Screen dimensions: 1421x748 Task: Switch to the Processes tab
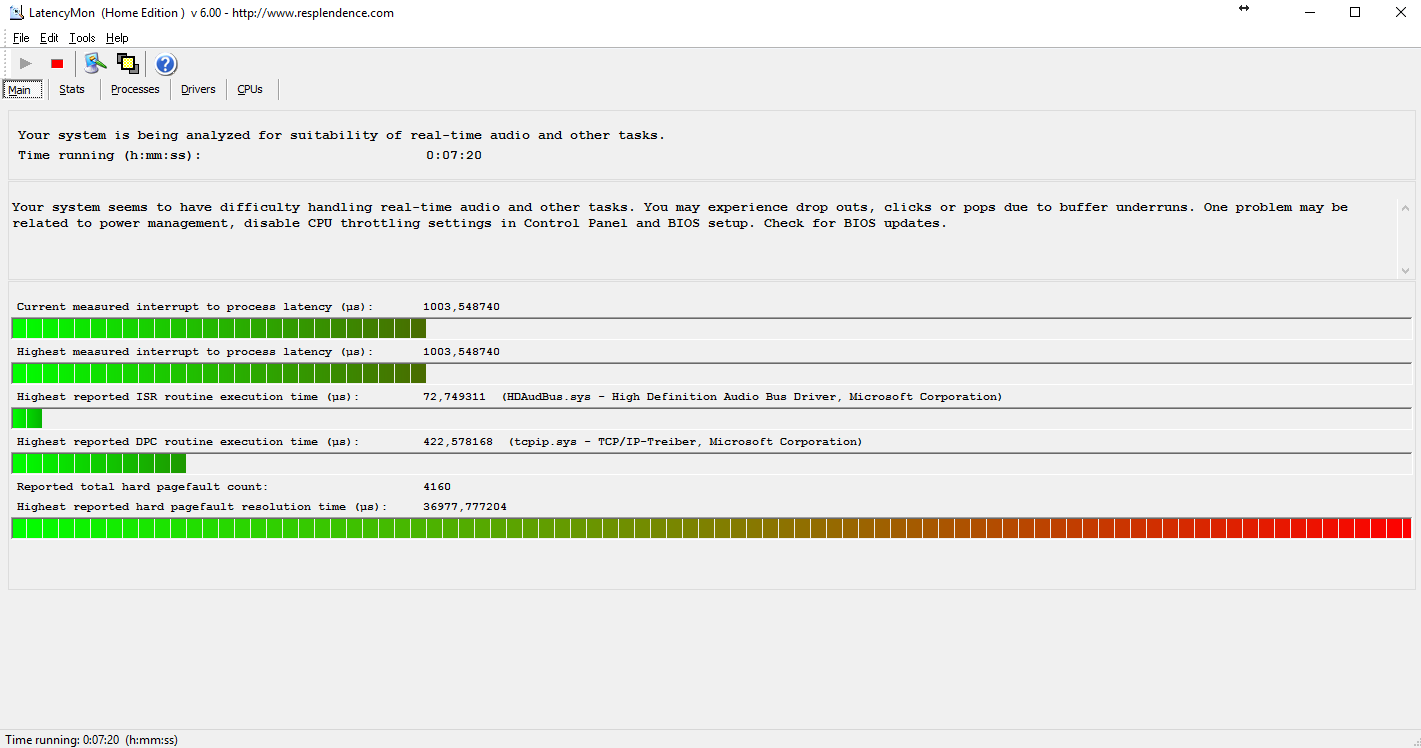[x=135, y=89]
